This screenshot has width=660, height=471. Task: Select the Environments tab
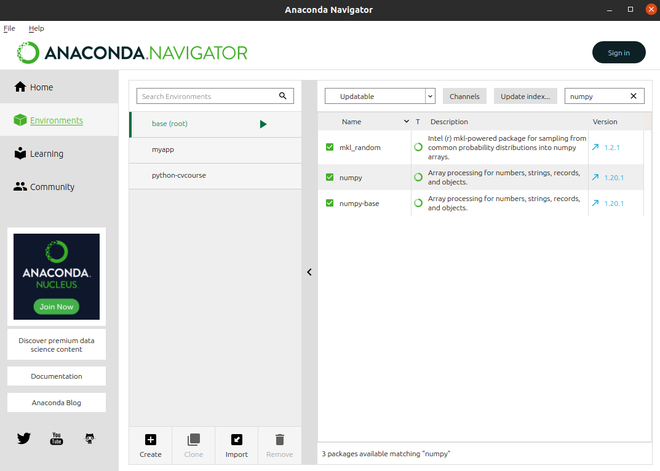tap(59, 120)
